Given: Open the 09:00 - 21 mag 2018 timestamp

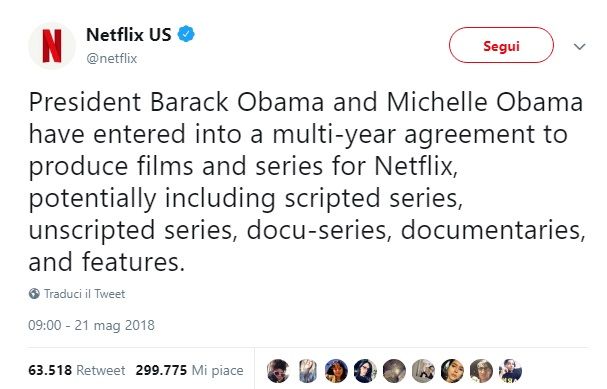Looking at the screenshot, I should 91,325.
